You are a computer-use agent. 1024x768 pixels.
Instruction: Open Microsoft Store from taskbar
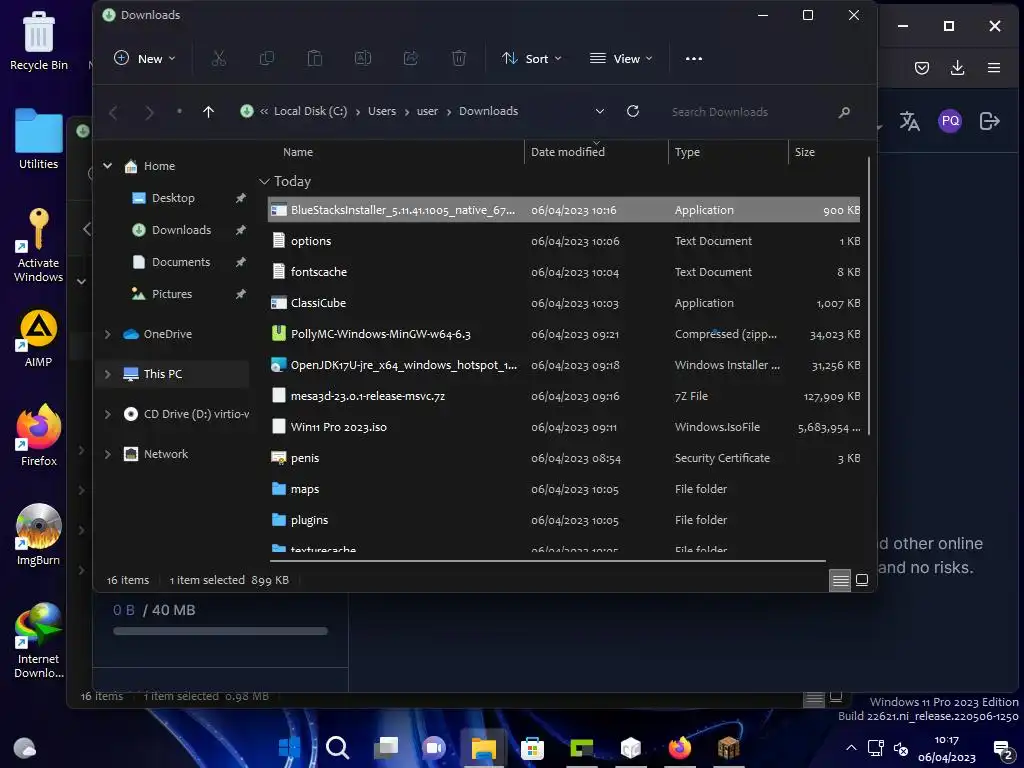point(532,748)
